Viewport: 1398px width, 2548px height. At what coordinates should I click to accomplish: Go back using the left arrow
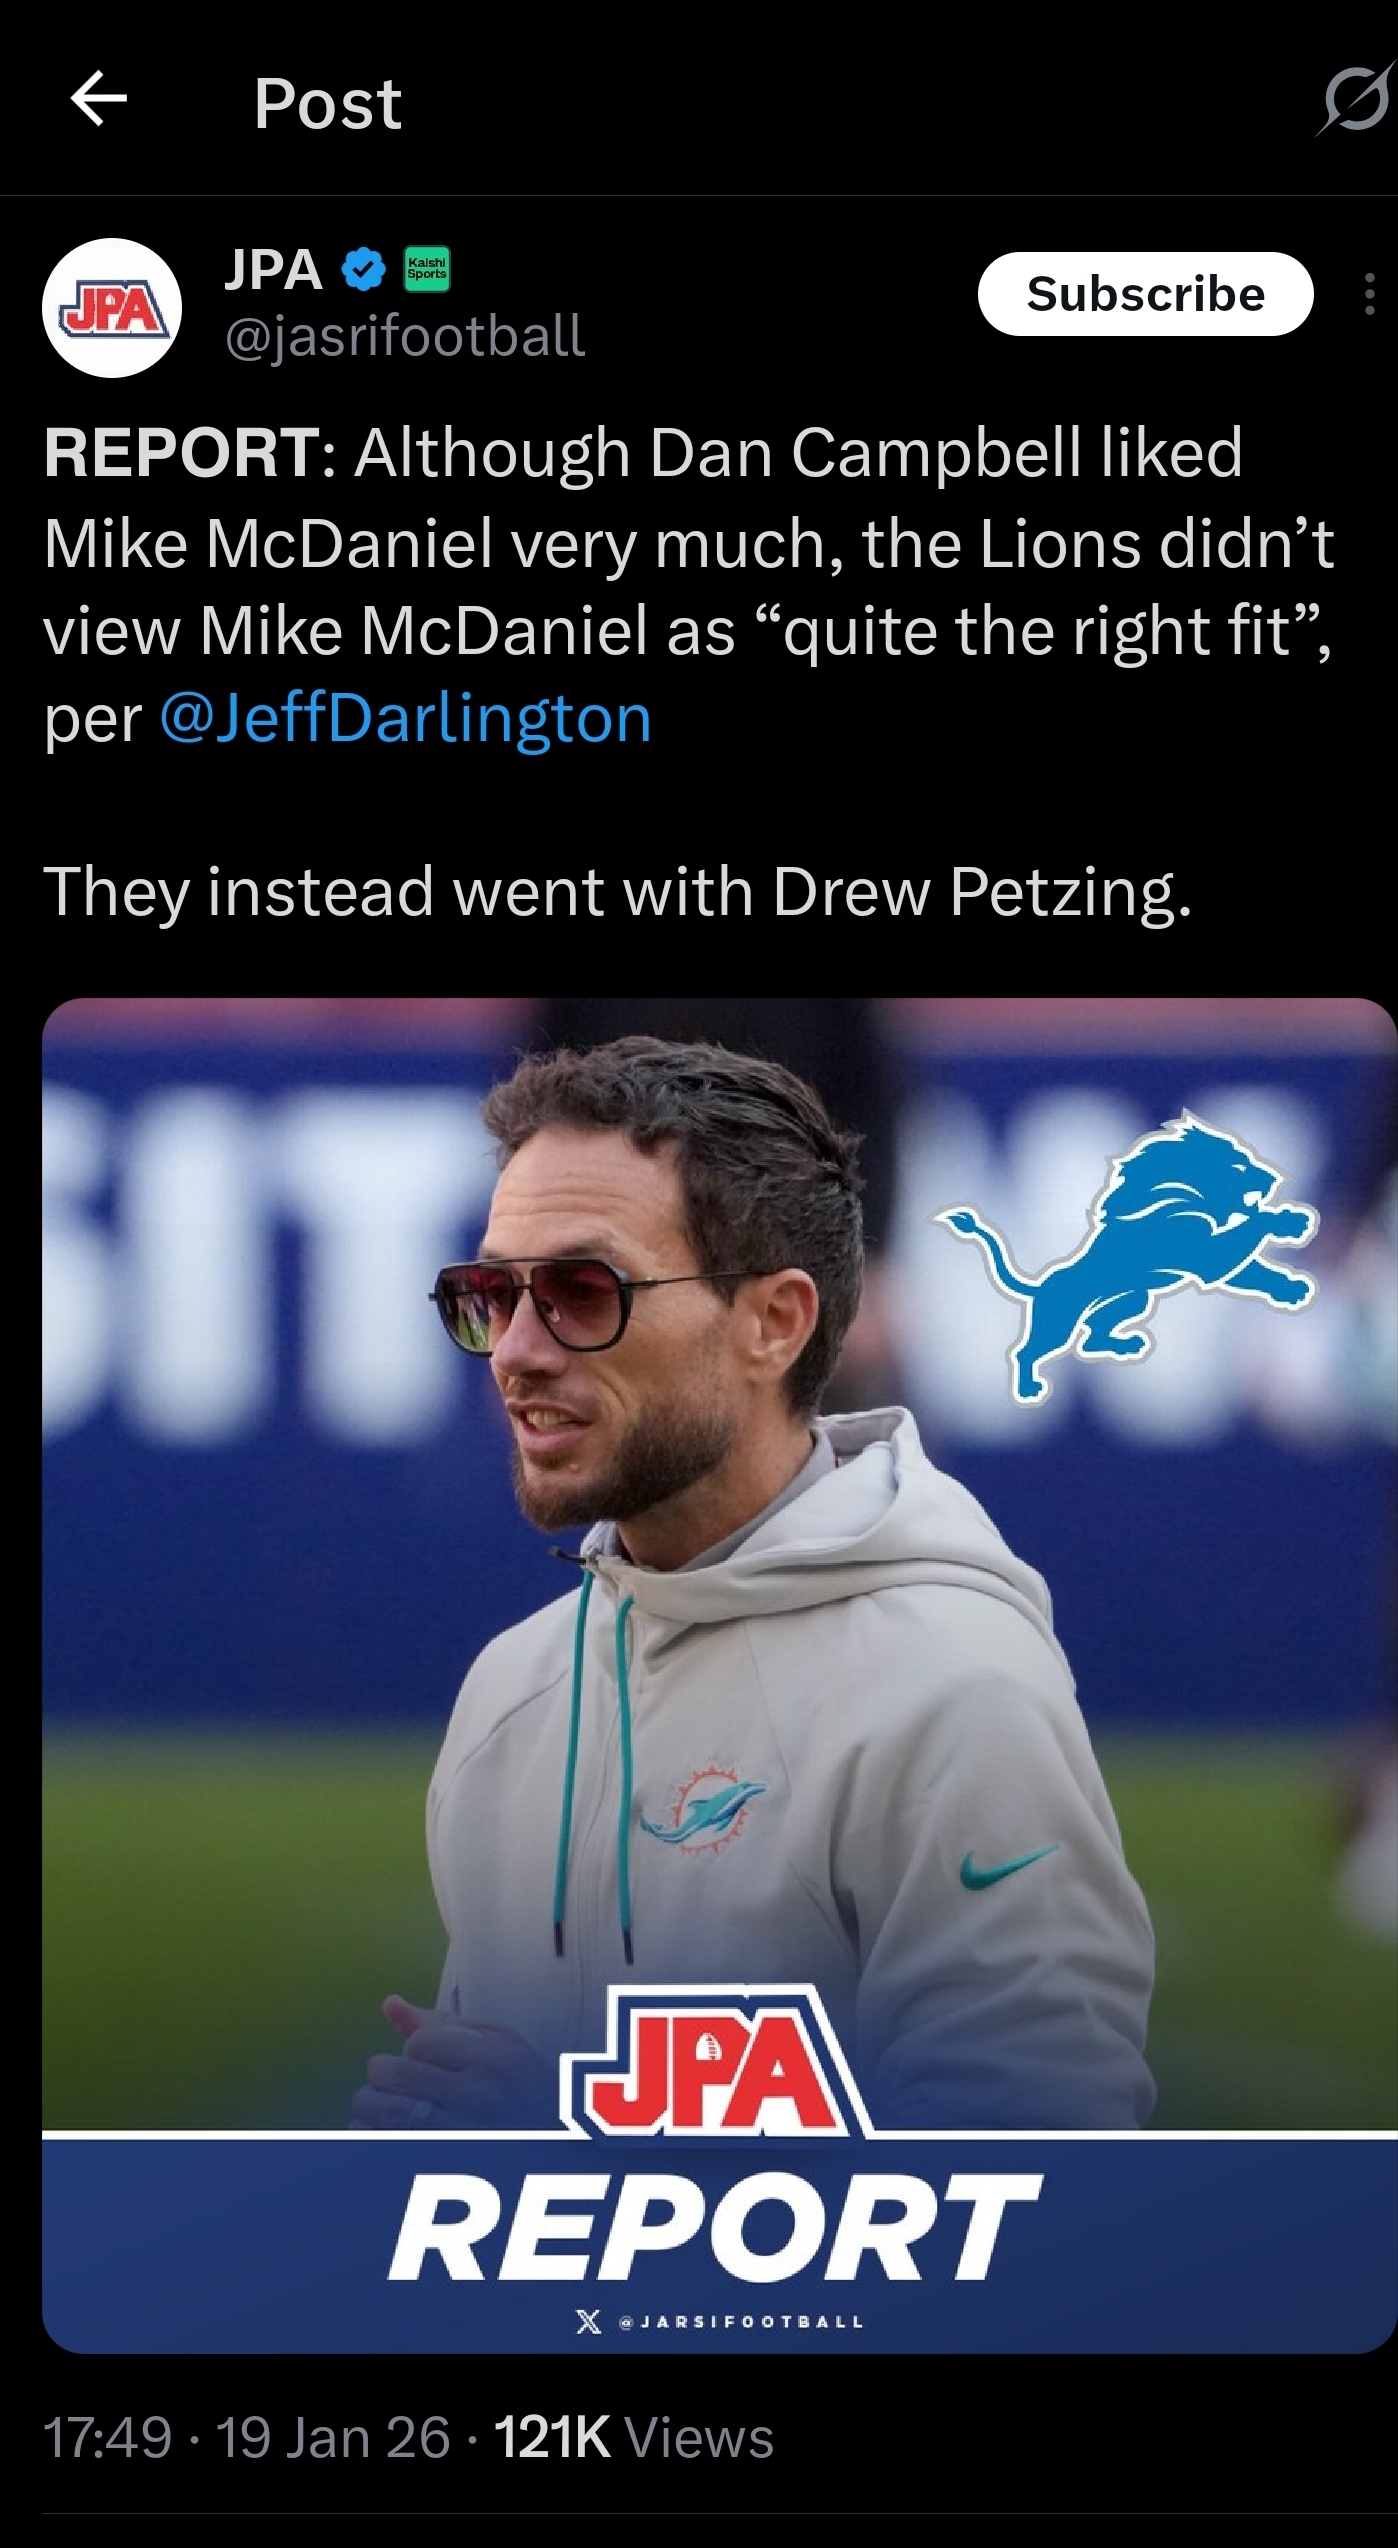[x=99, y=98]
